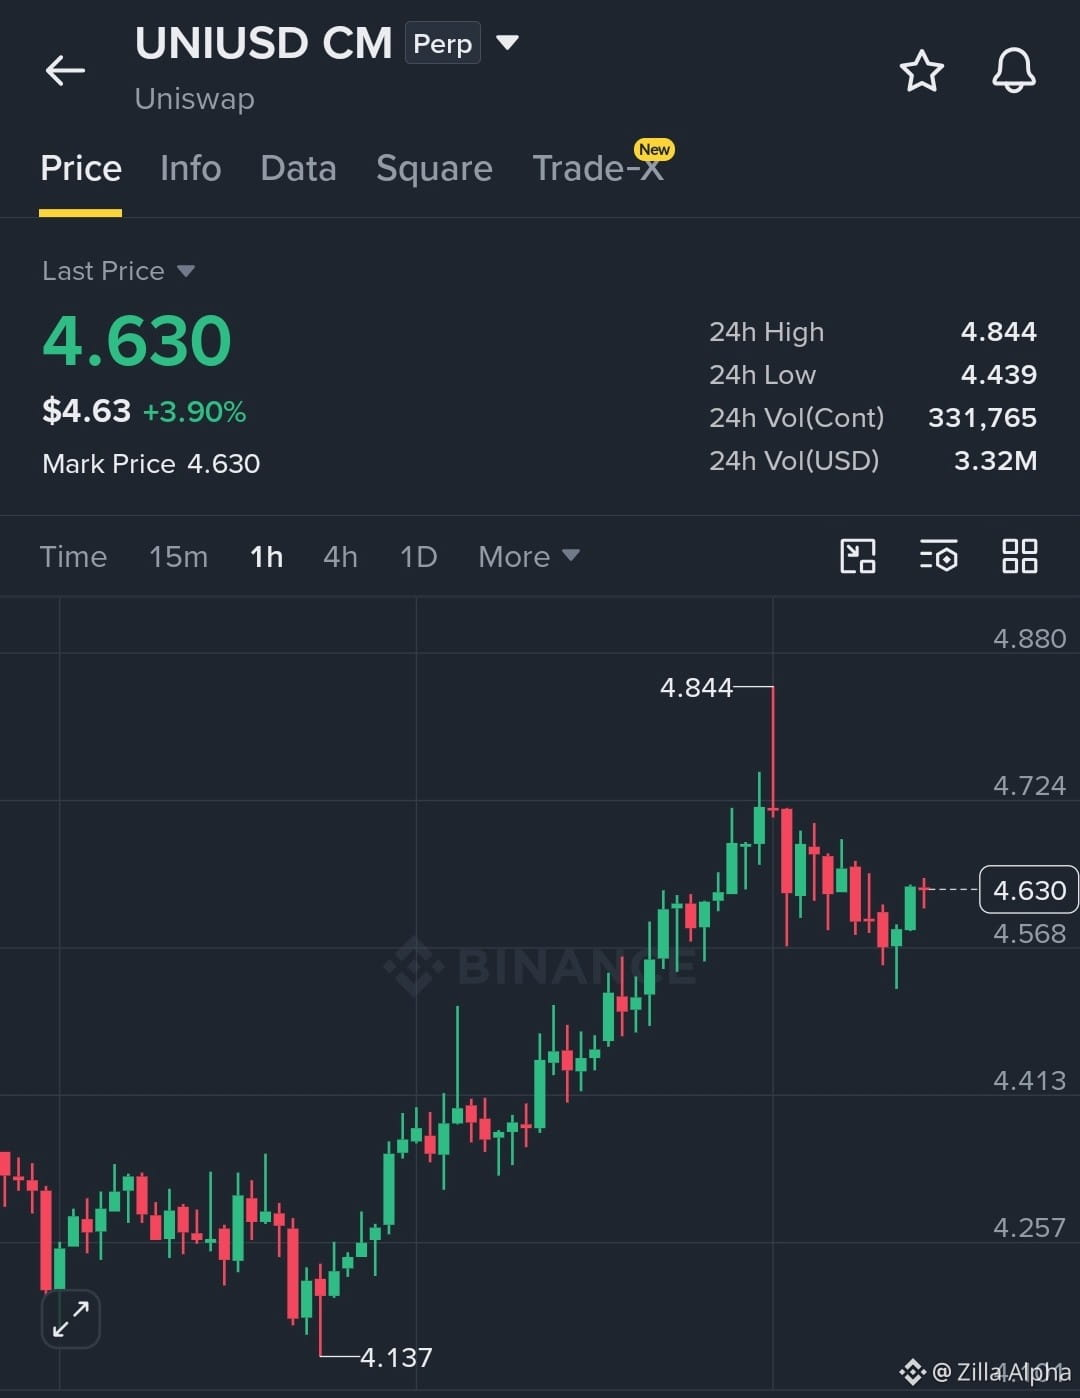This screenshot has height=1398, width=1080.
Task: Tap the 4.257 price axis label
Action: pos(1029,1228)
